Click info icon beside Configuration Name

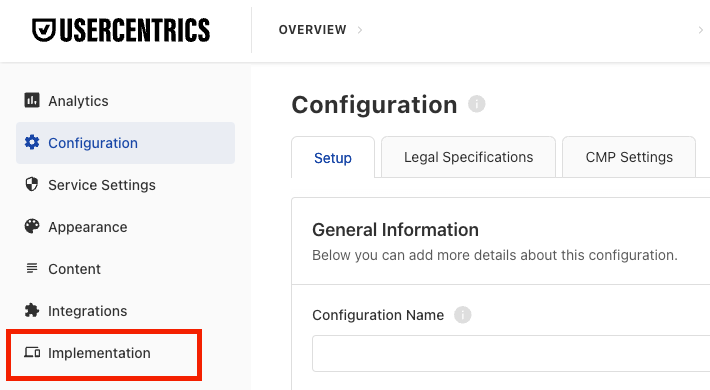point(462,314)
